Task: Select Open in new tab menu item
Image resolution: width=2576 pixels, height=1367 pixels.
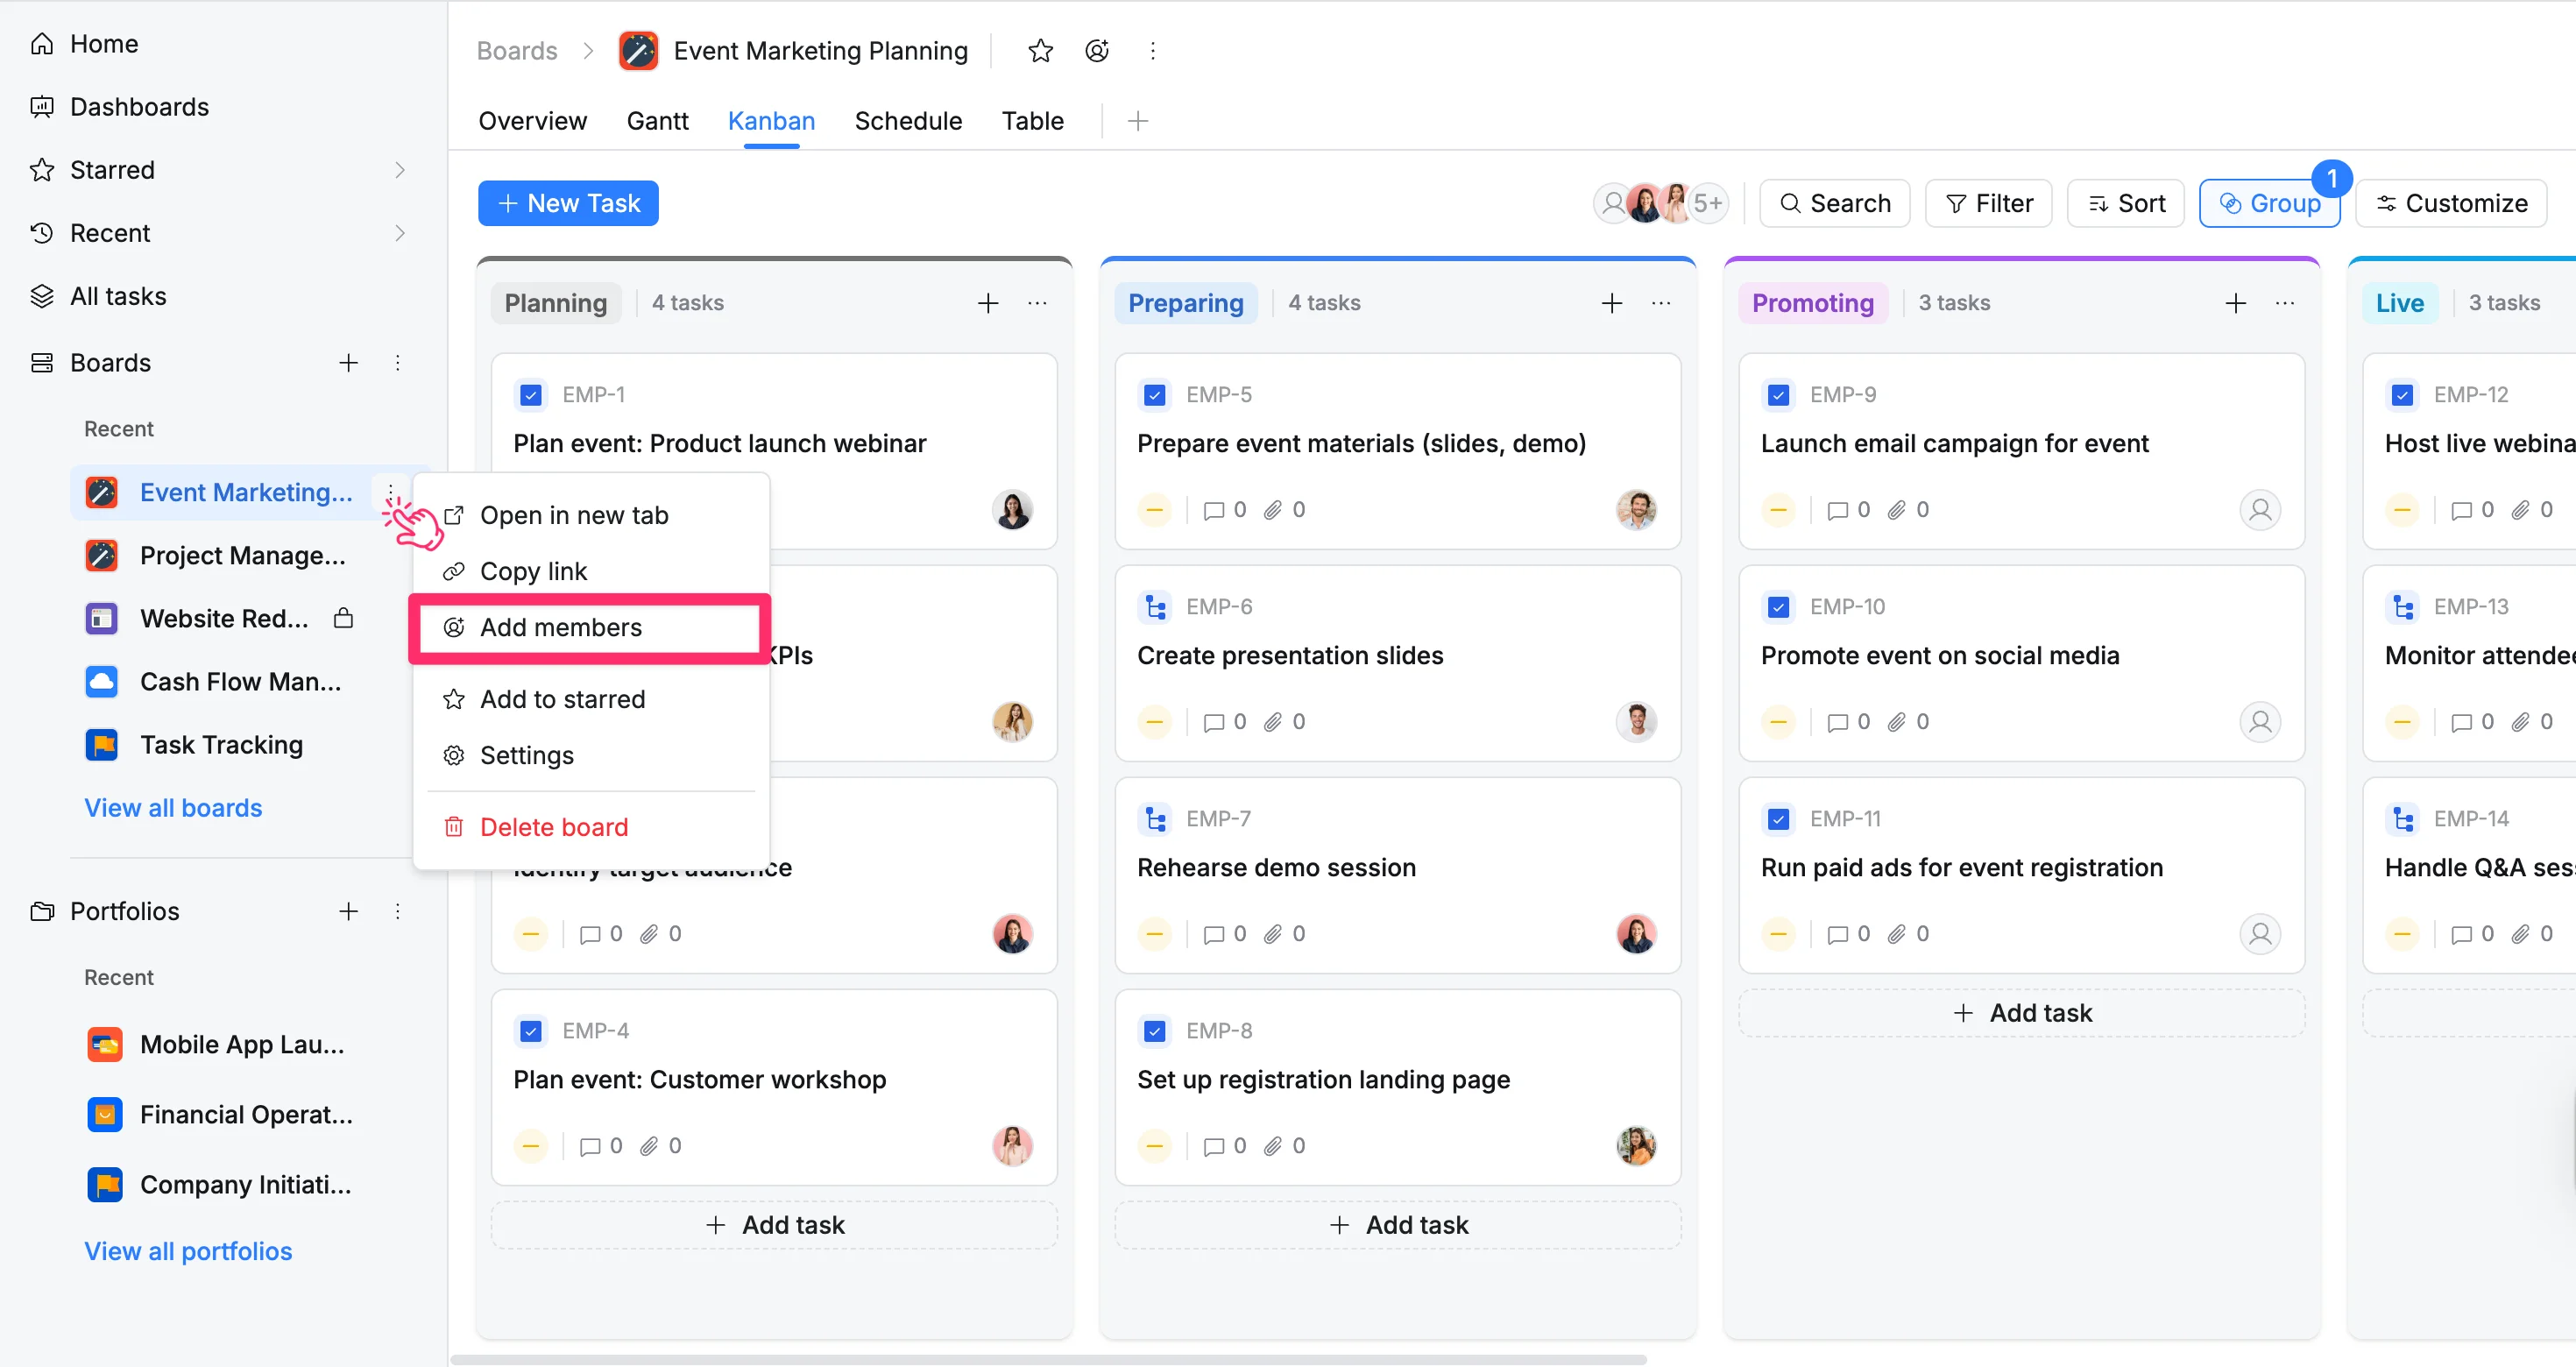Action: pos(592,515)
